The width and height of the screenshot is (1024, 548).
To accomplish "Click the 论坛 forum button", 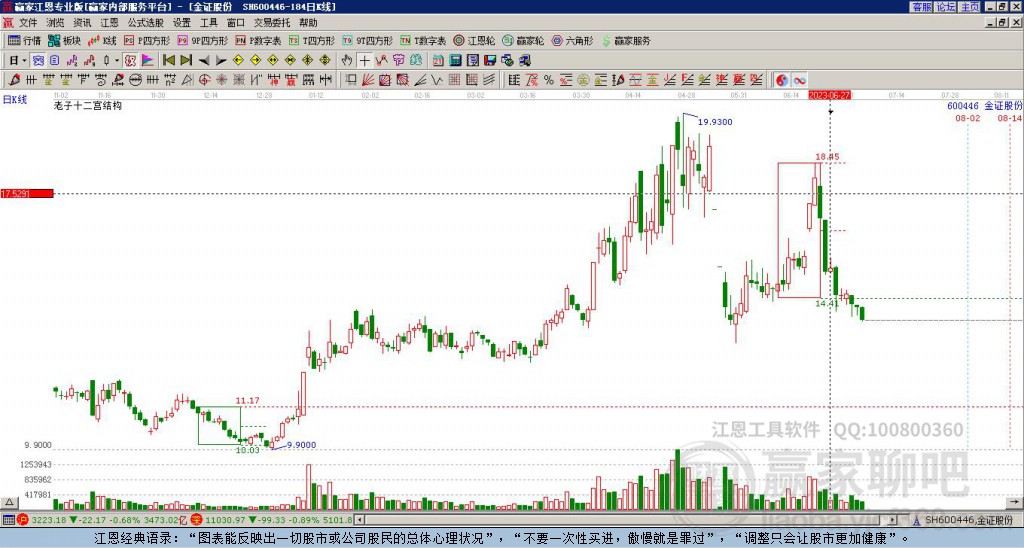I will tap(946, 7).
